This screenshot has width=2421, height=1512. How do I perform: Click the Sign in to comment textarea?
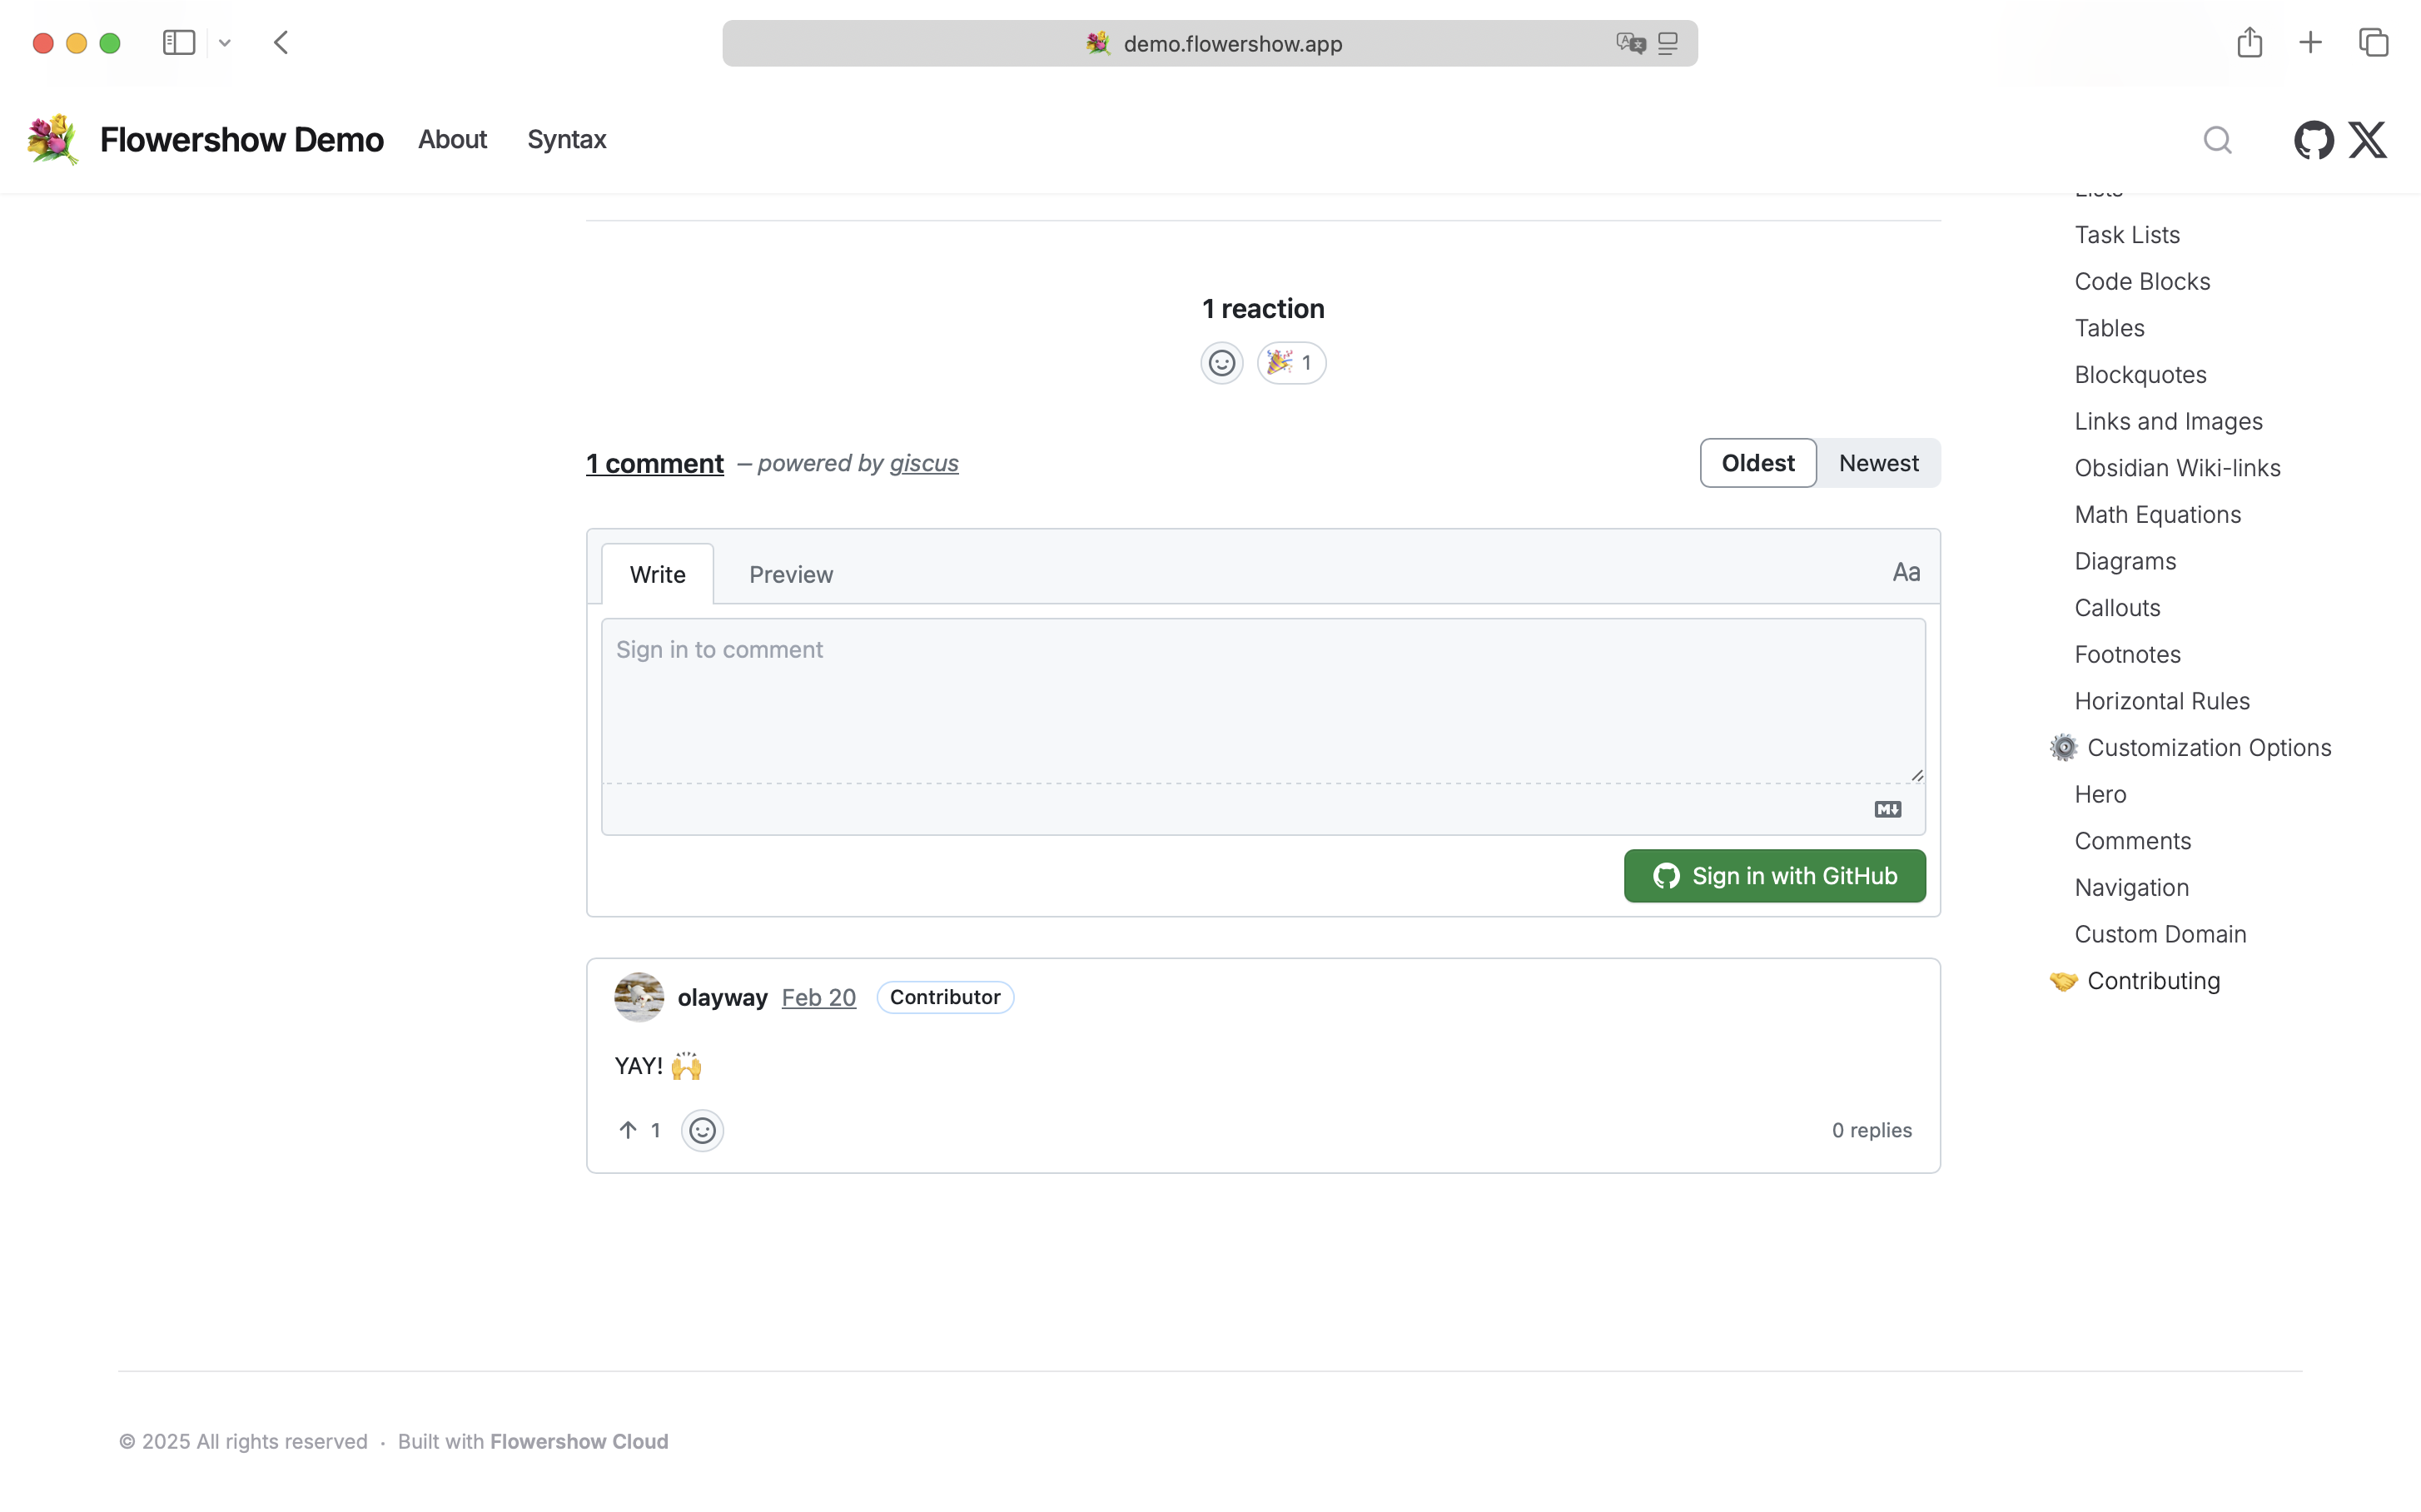click(x=1262, y=700)
